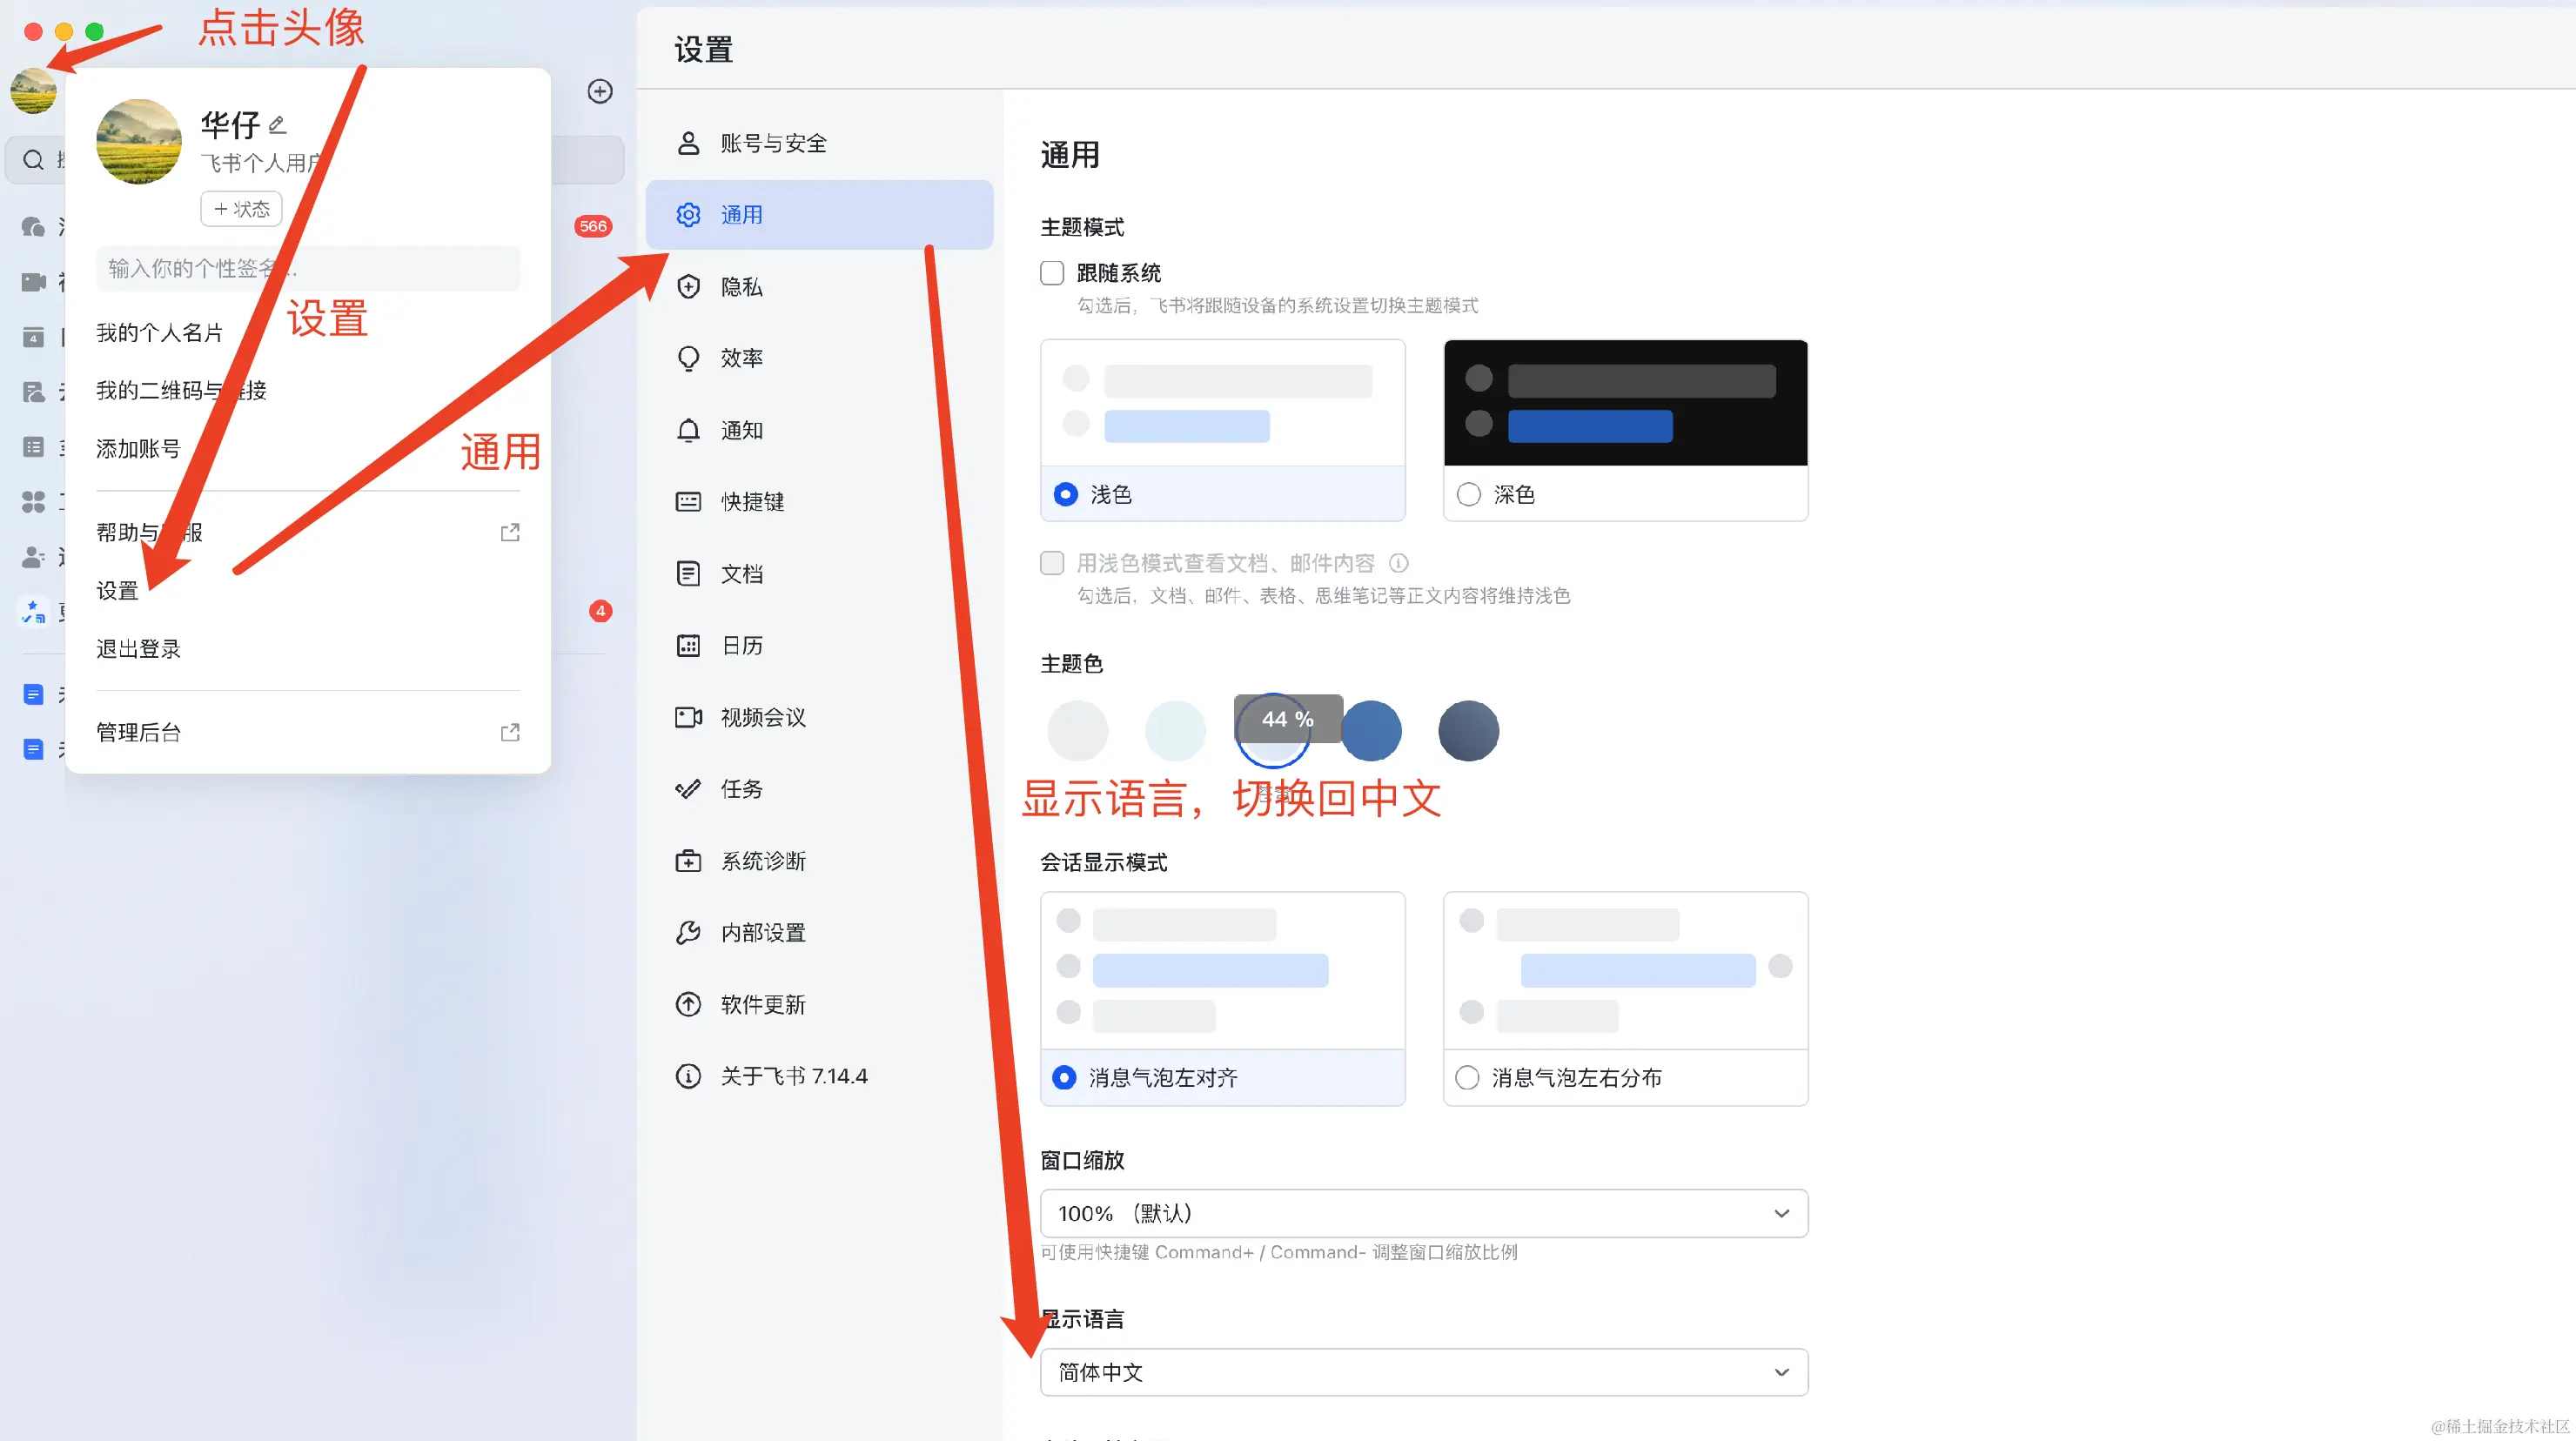Viewport: 2576px width, 1441px height.
Task: Expand the 窗口缩放 100% dropdown
Action: pos(1423,1213)
